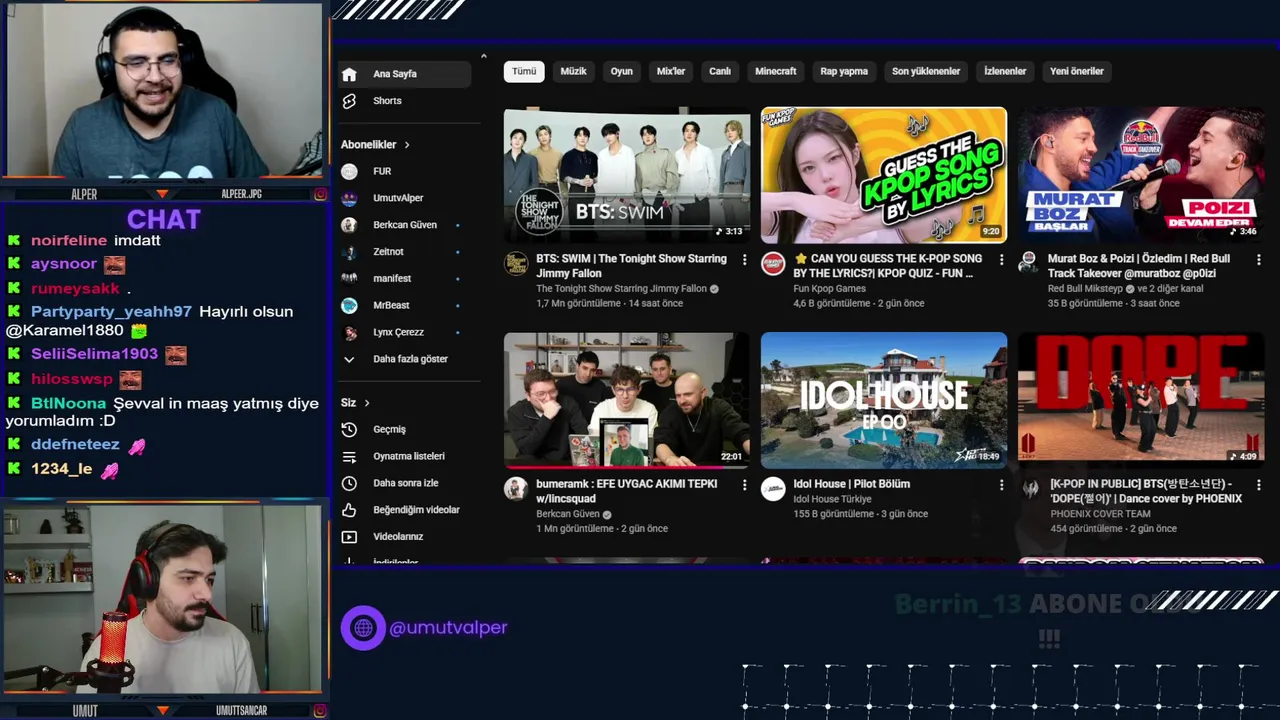1280x720 pixels.
Task: Select the Zeitnot channel avatar
Action: click(349, 252)
